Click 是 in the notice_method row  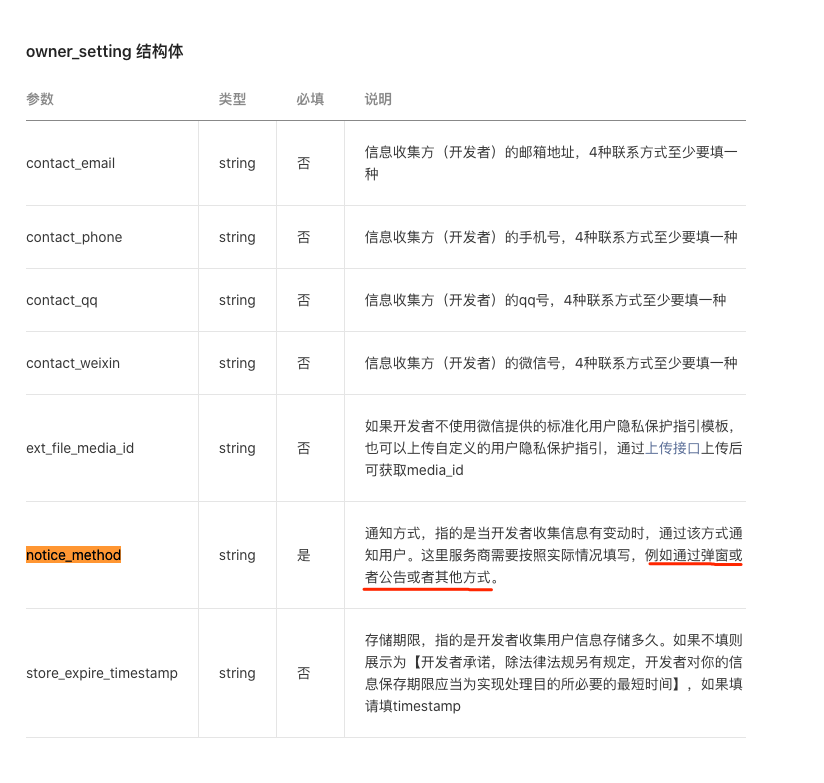304,555
